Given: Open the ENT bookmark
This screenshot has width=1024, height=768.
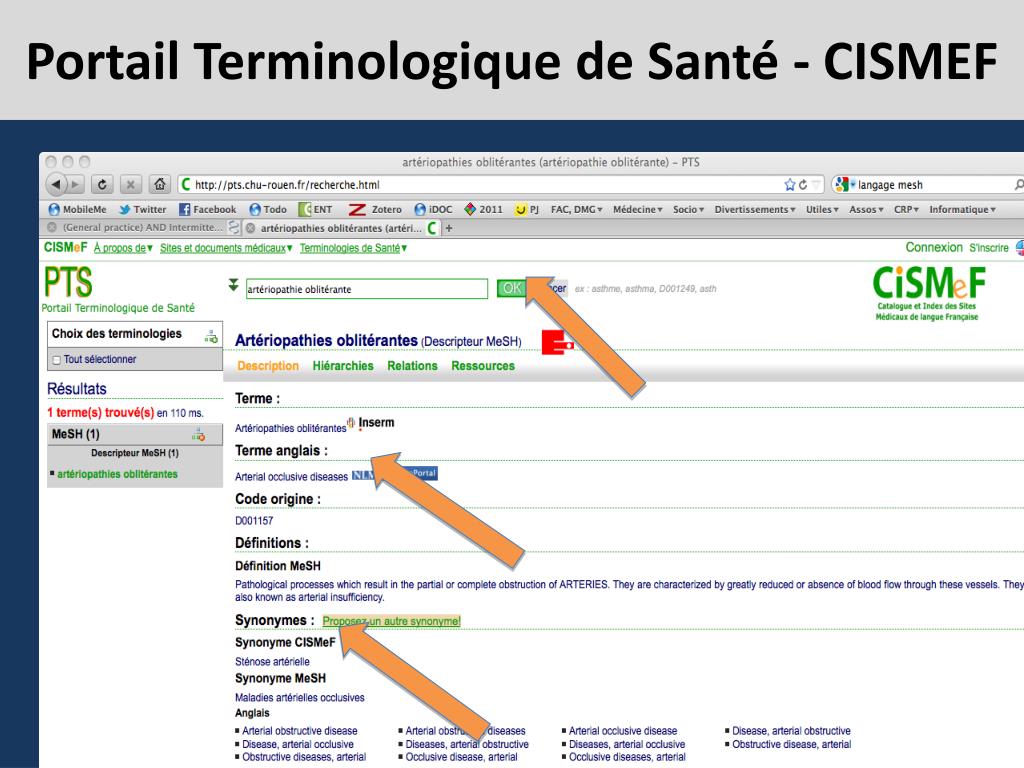Looking at the screenshot, I should point(315,210).
